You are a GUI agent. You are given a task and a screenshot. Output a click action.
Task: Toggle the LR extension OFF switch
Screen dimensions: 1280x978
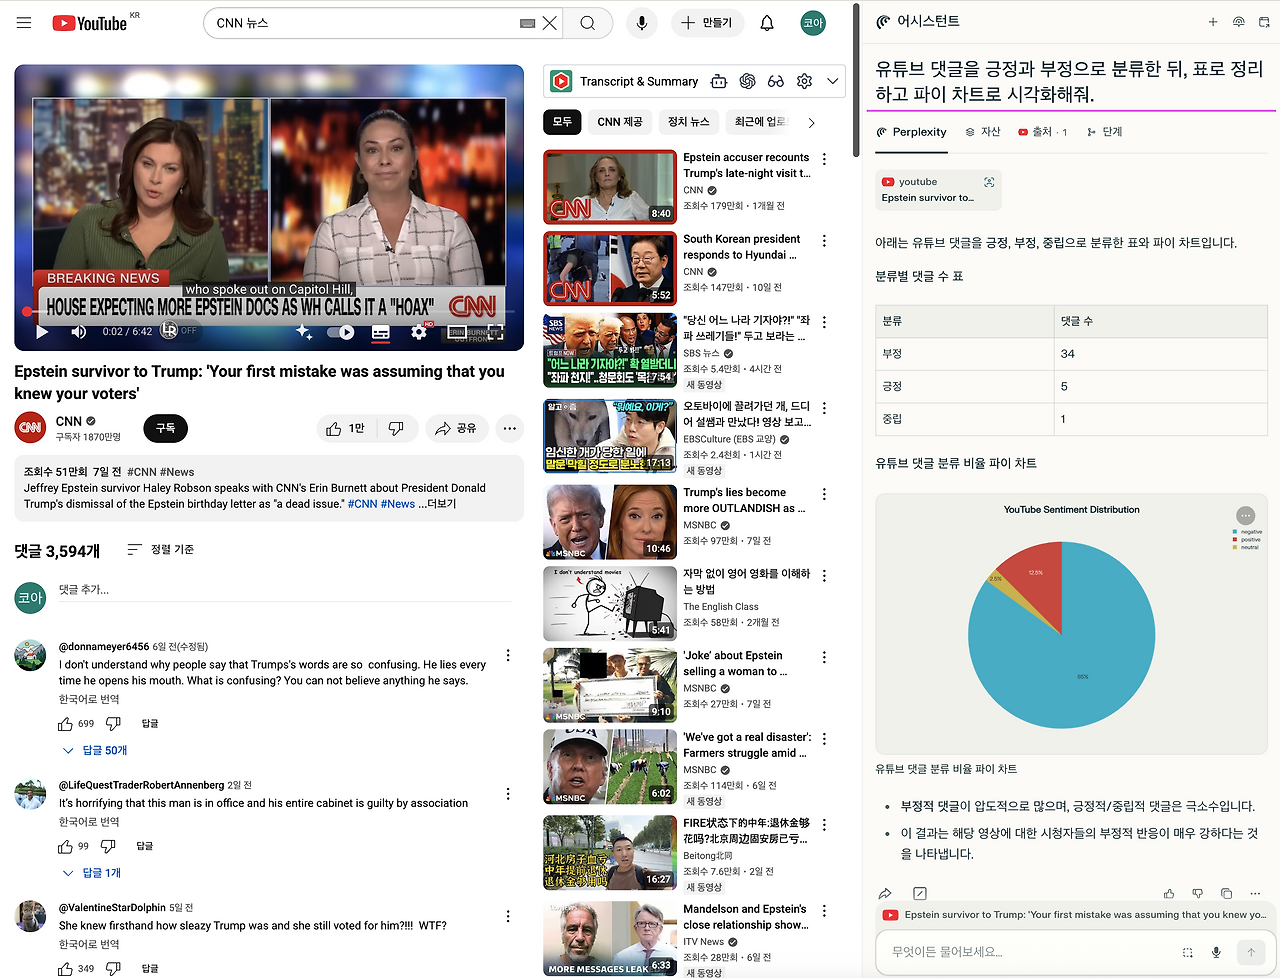(x=179, y=331)
